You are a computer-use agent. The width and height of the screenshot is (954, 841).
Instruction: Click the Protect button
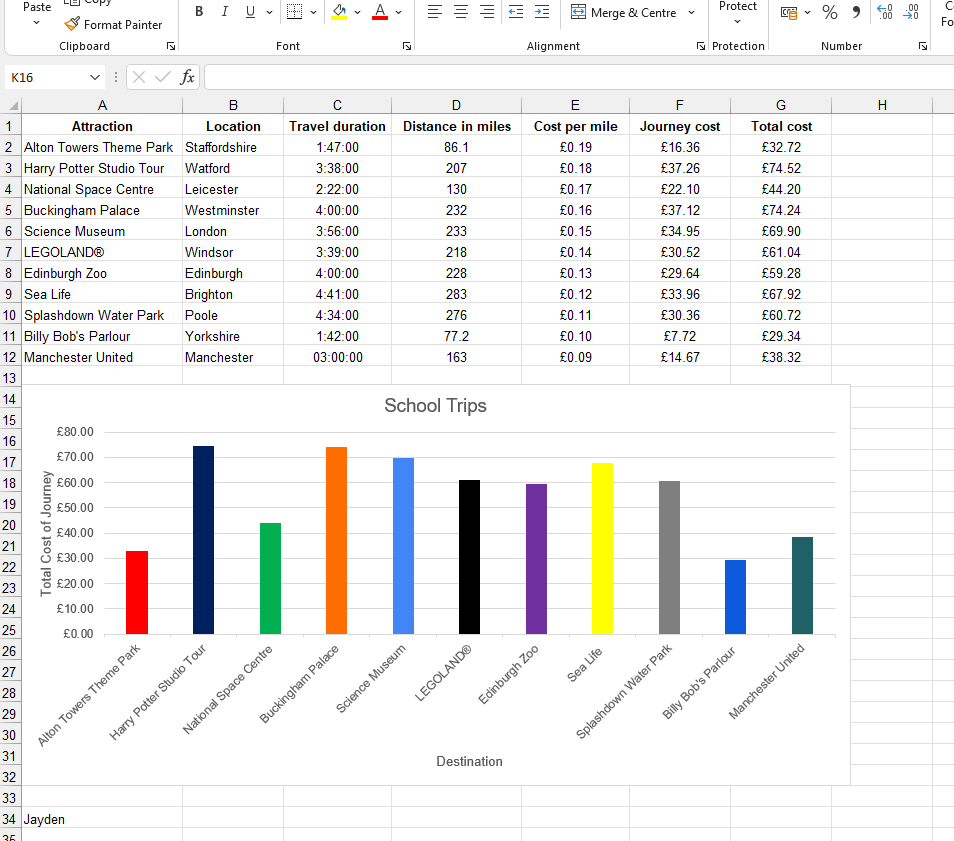pos(737,7)
